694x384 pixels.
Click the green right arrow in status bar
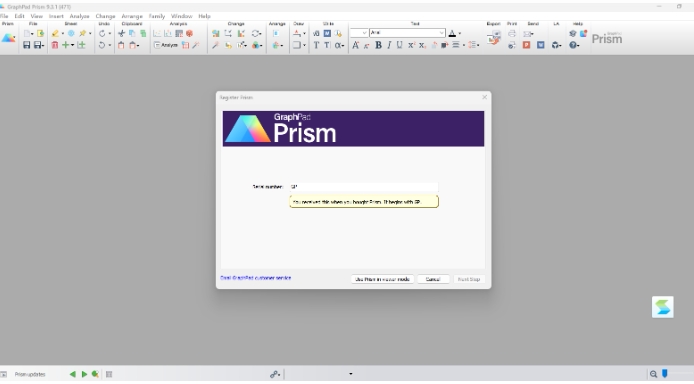pos(84,374)
